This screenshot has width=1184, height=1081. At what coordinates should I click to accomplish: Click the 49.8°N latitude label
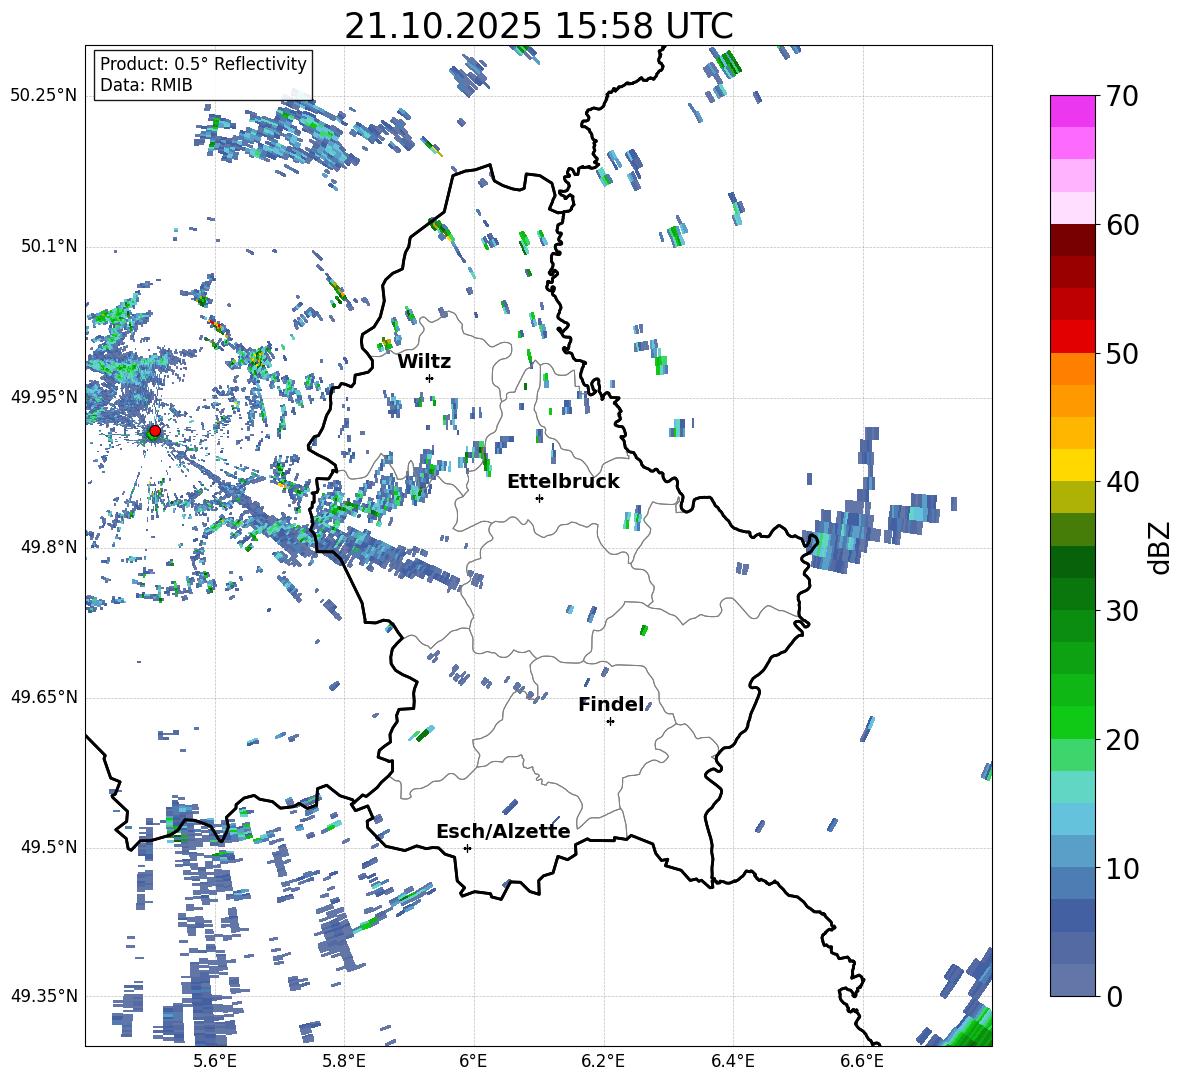[49, 547]
